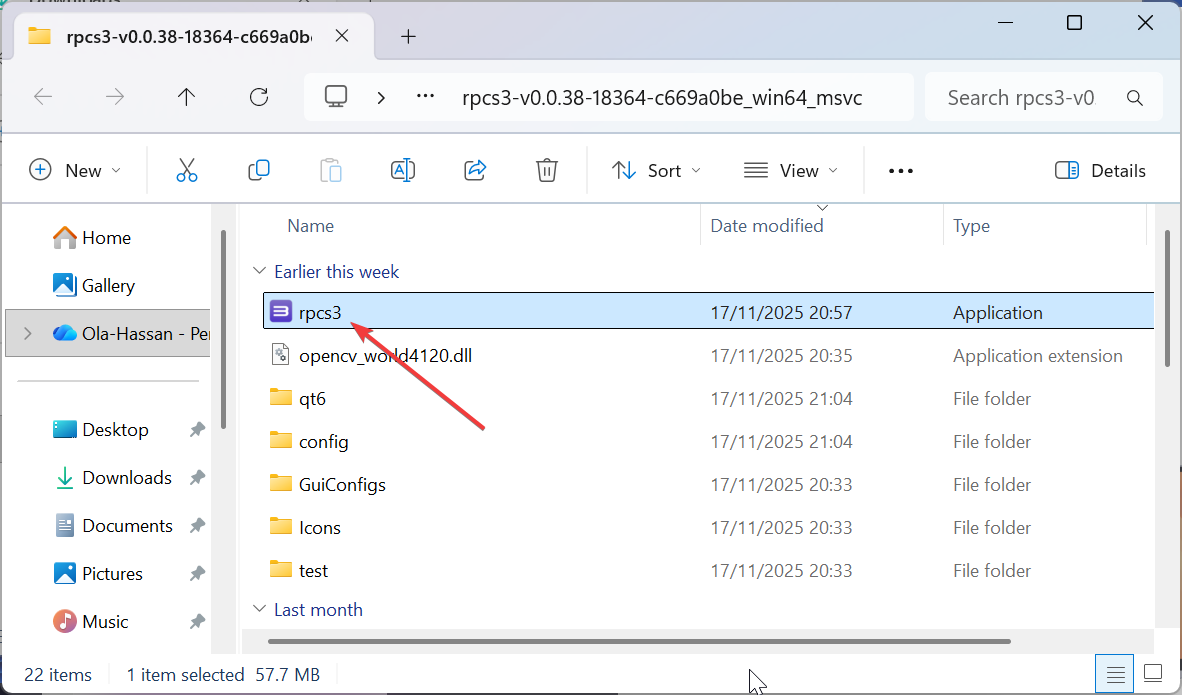Click the '1 item selected 57.7 MB' status text
The image size is (1182, 695).
222,675
